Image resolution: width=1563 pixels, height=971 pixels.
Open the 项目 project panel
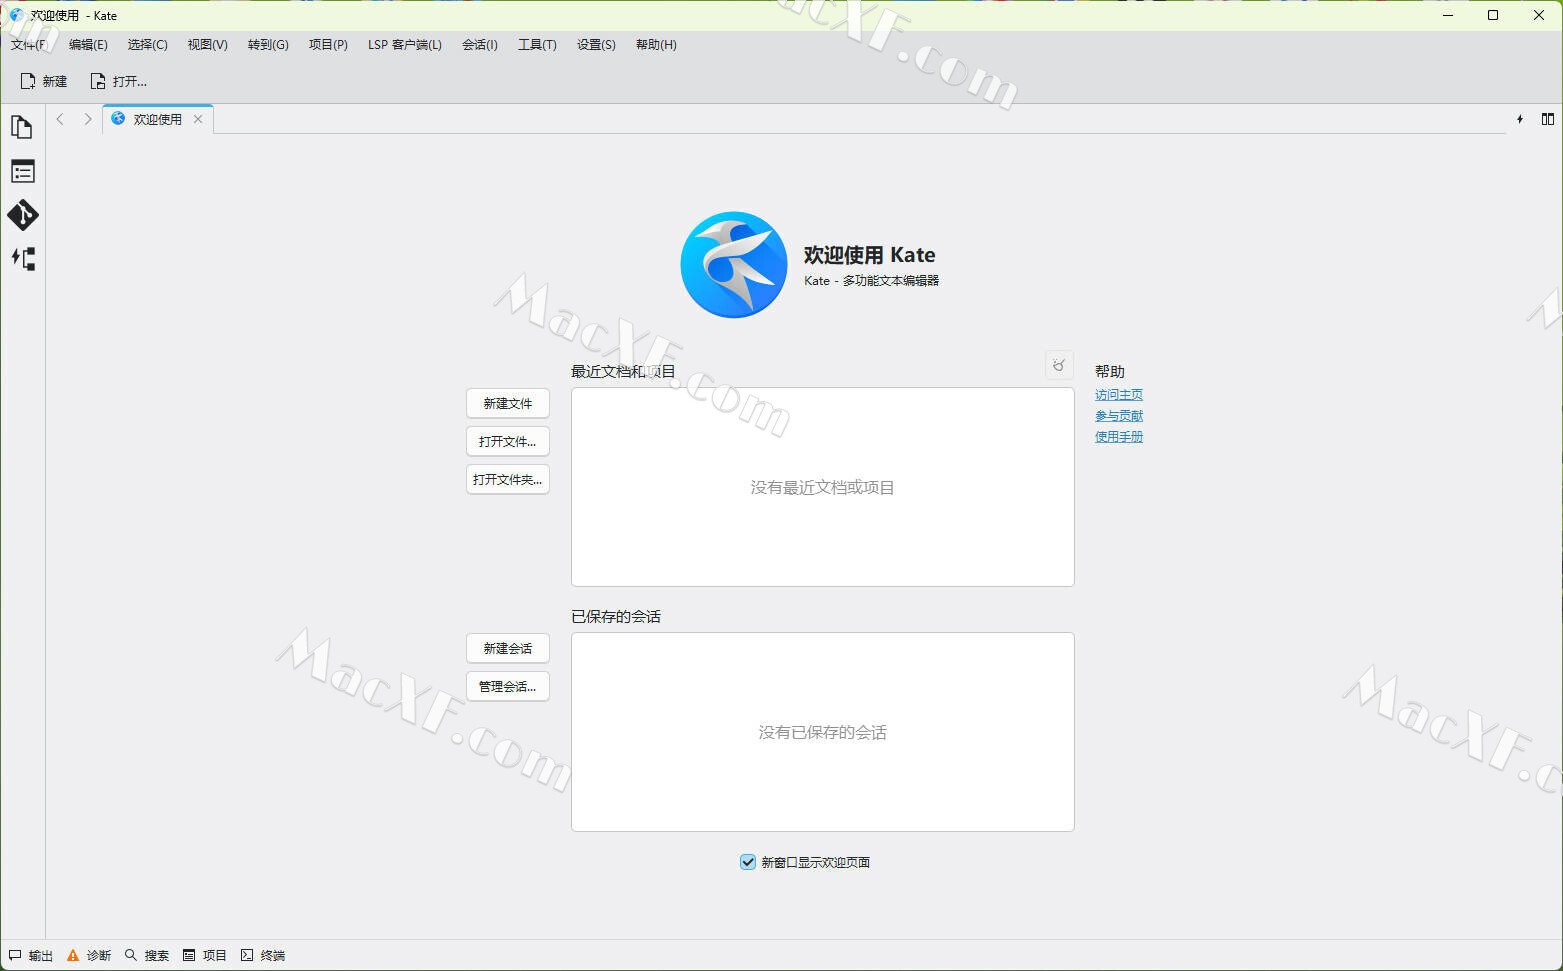[x=205, y=955]
